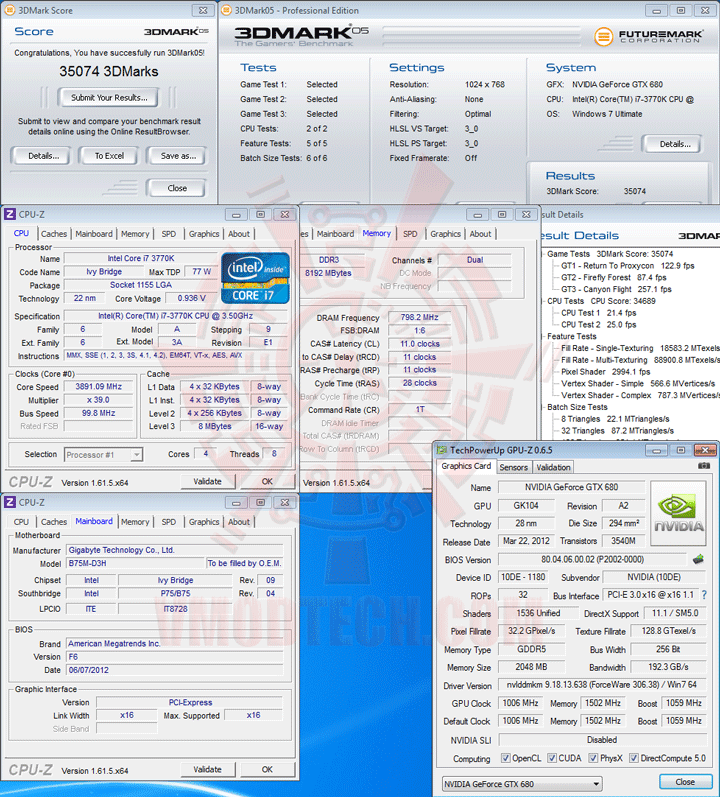
Task: Open Graphics tab in bottom CPU-Z window
Action: [x=204, y=522]
